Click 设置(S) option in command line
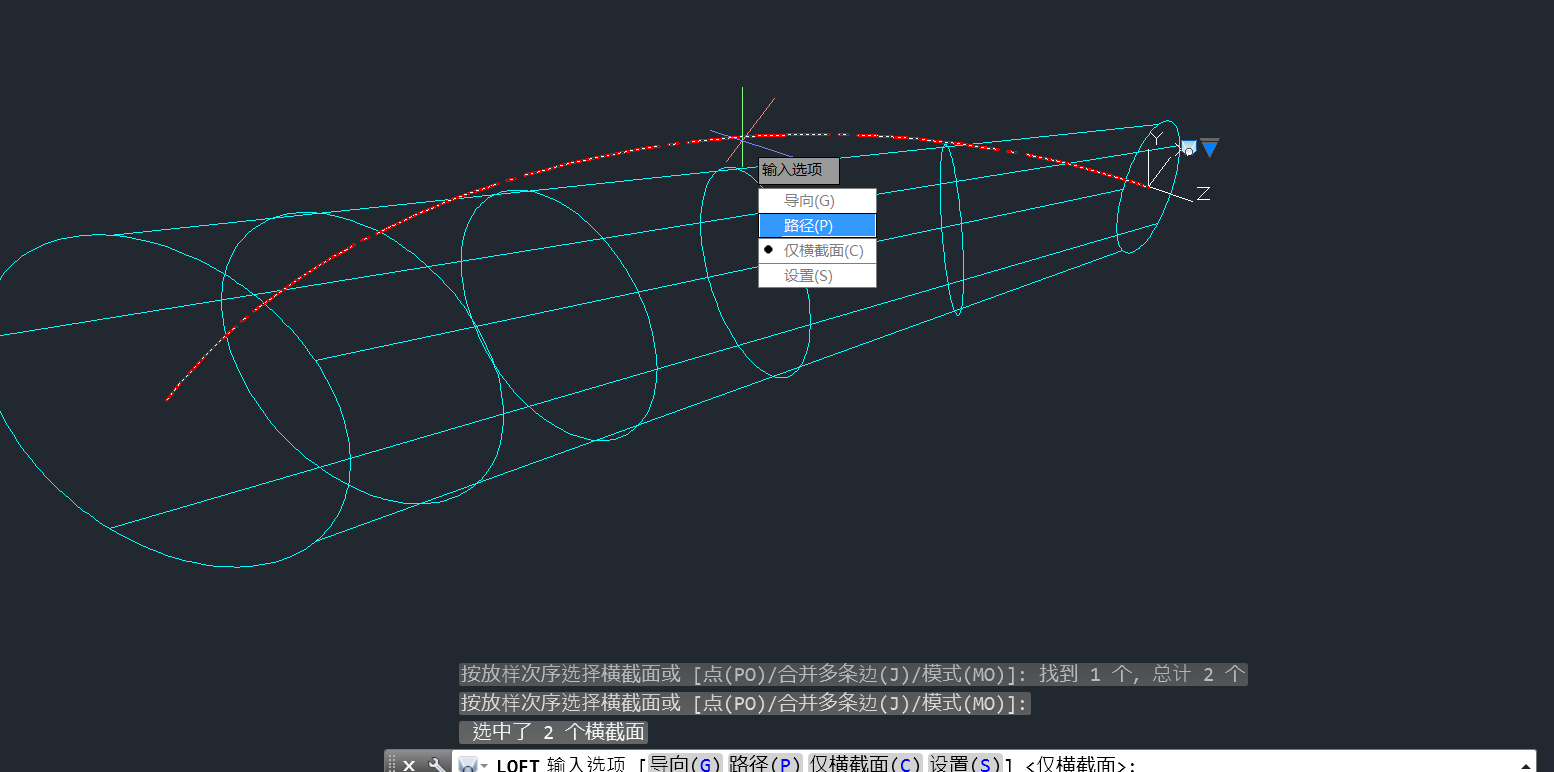Image resolution: width=1554 pixels, height=772 pixels. click(965, 764)
